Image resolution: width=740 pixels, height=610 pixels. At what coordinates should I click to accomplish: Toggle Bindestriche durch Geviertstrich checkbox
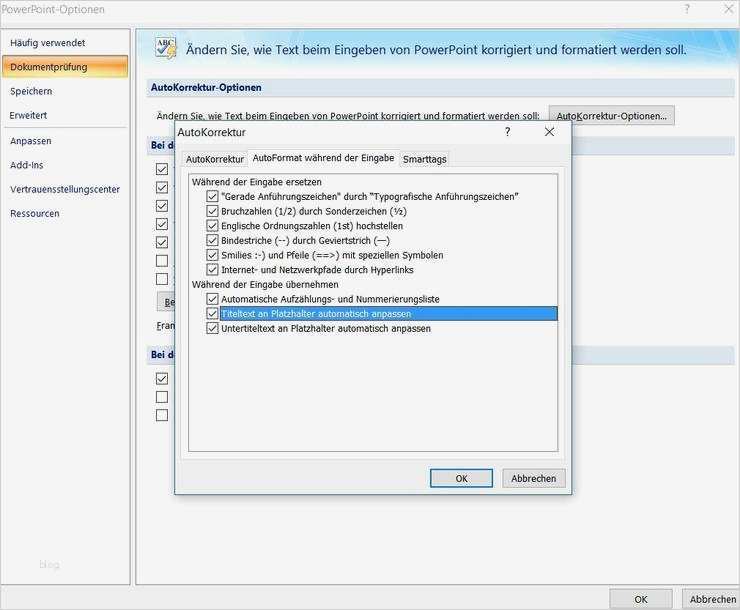pyautogui.click(x=212, y=240)
